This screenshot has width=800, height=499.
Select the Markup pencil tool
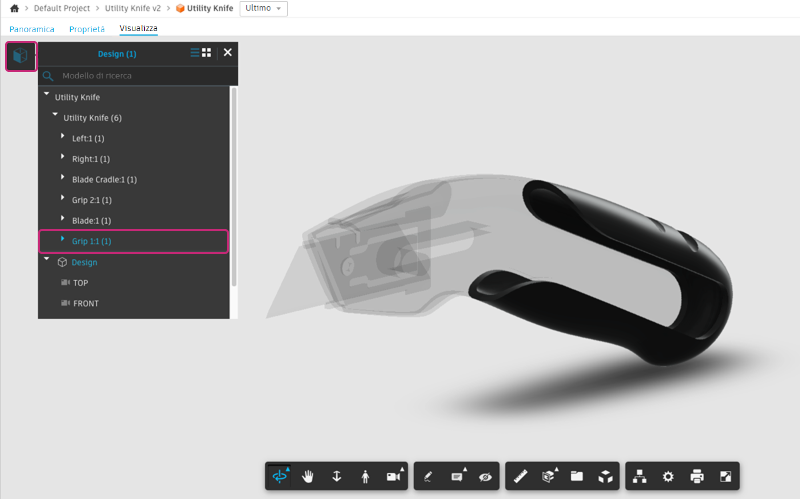pyautogui.click(x=428, y=477)
